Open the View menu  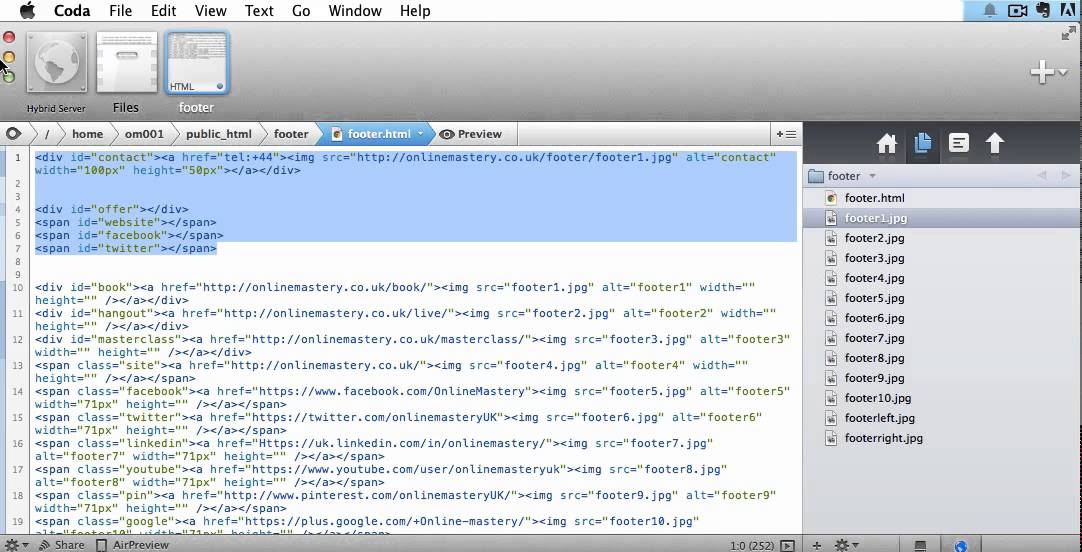point(210,10)
